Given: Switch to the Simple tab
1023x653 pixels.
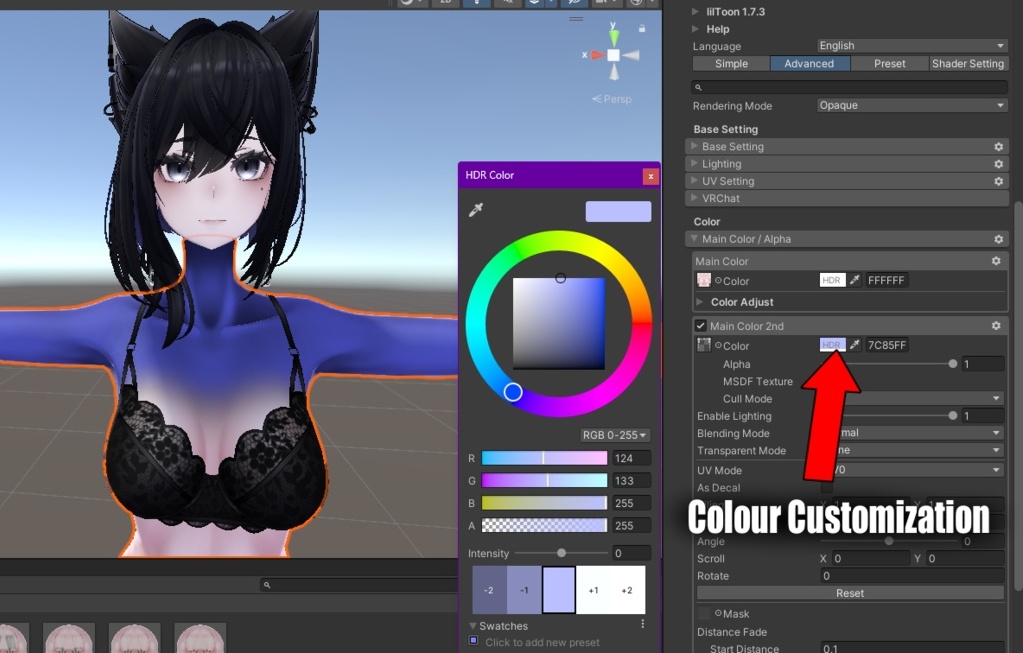Looking at the screenshot, I should tap(731, 63).
